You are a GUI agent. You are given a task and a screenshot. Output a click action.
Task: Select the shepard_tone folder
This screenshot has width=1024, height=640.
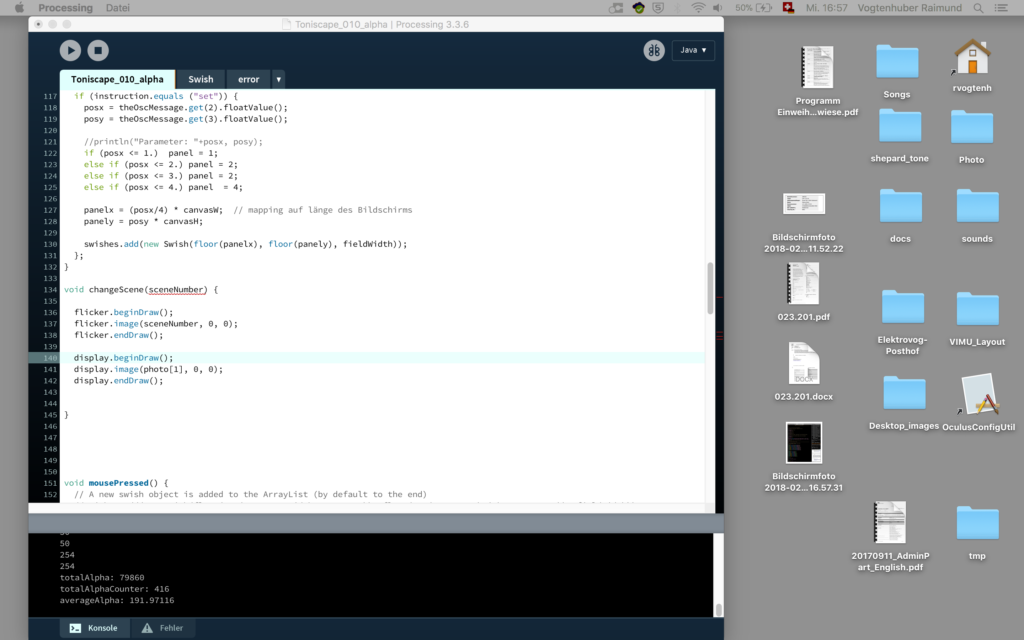coord(899,127)
